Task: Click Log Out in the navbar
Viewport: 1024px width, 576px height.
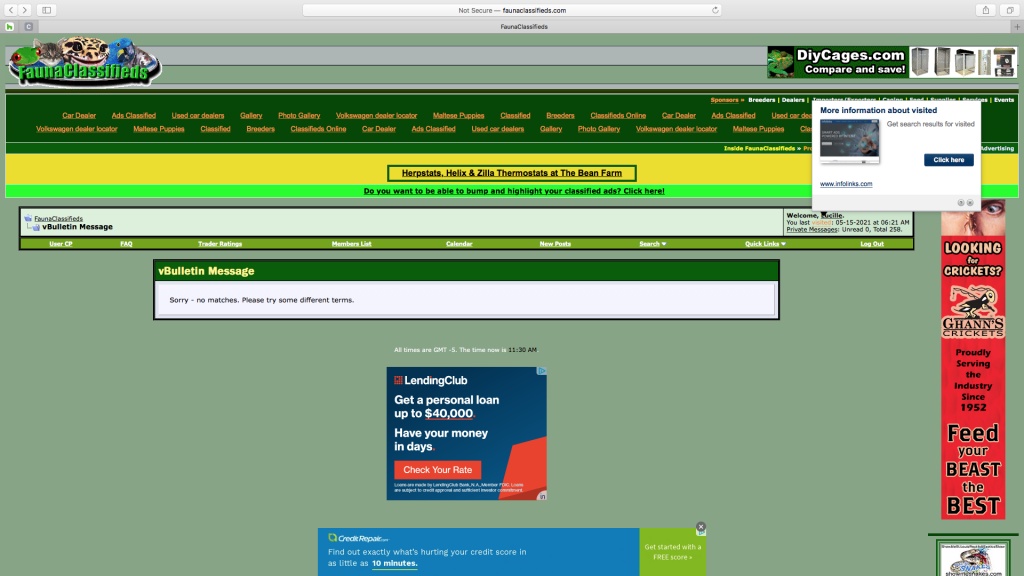Action: (872, 244)
